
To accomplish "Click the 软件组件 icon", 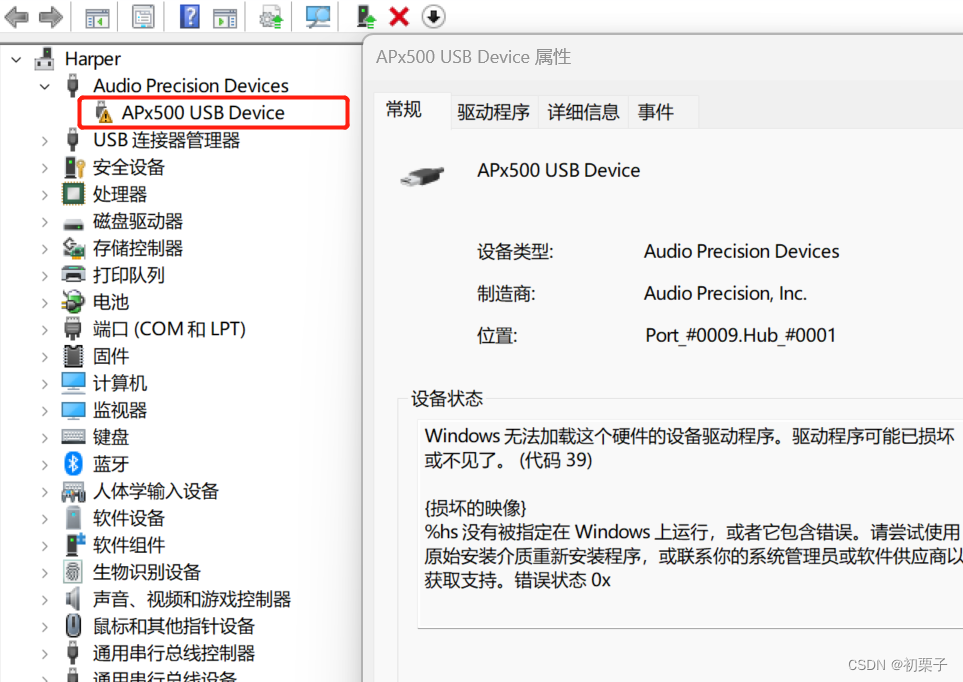I will coord(75,544).
